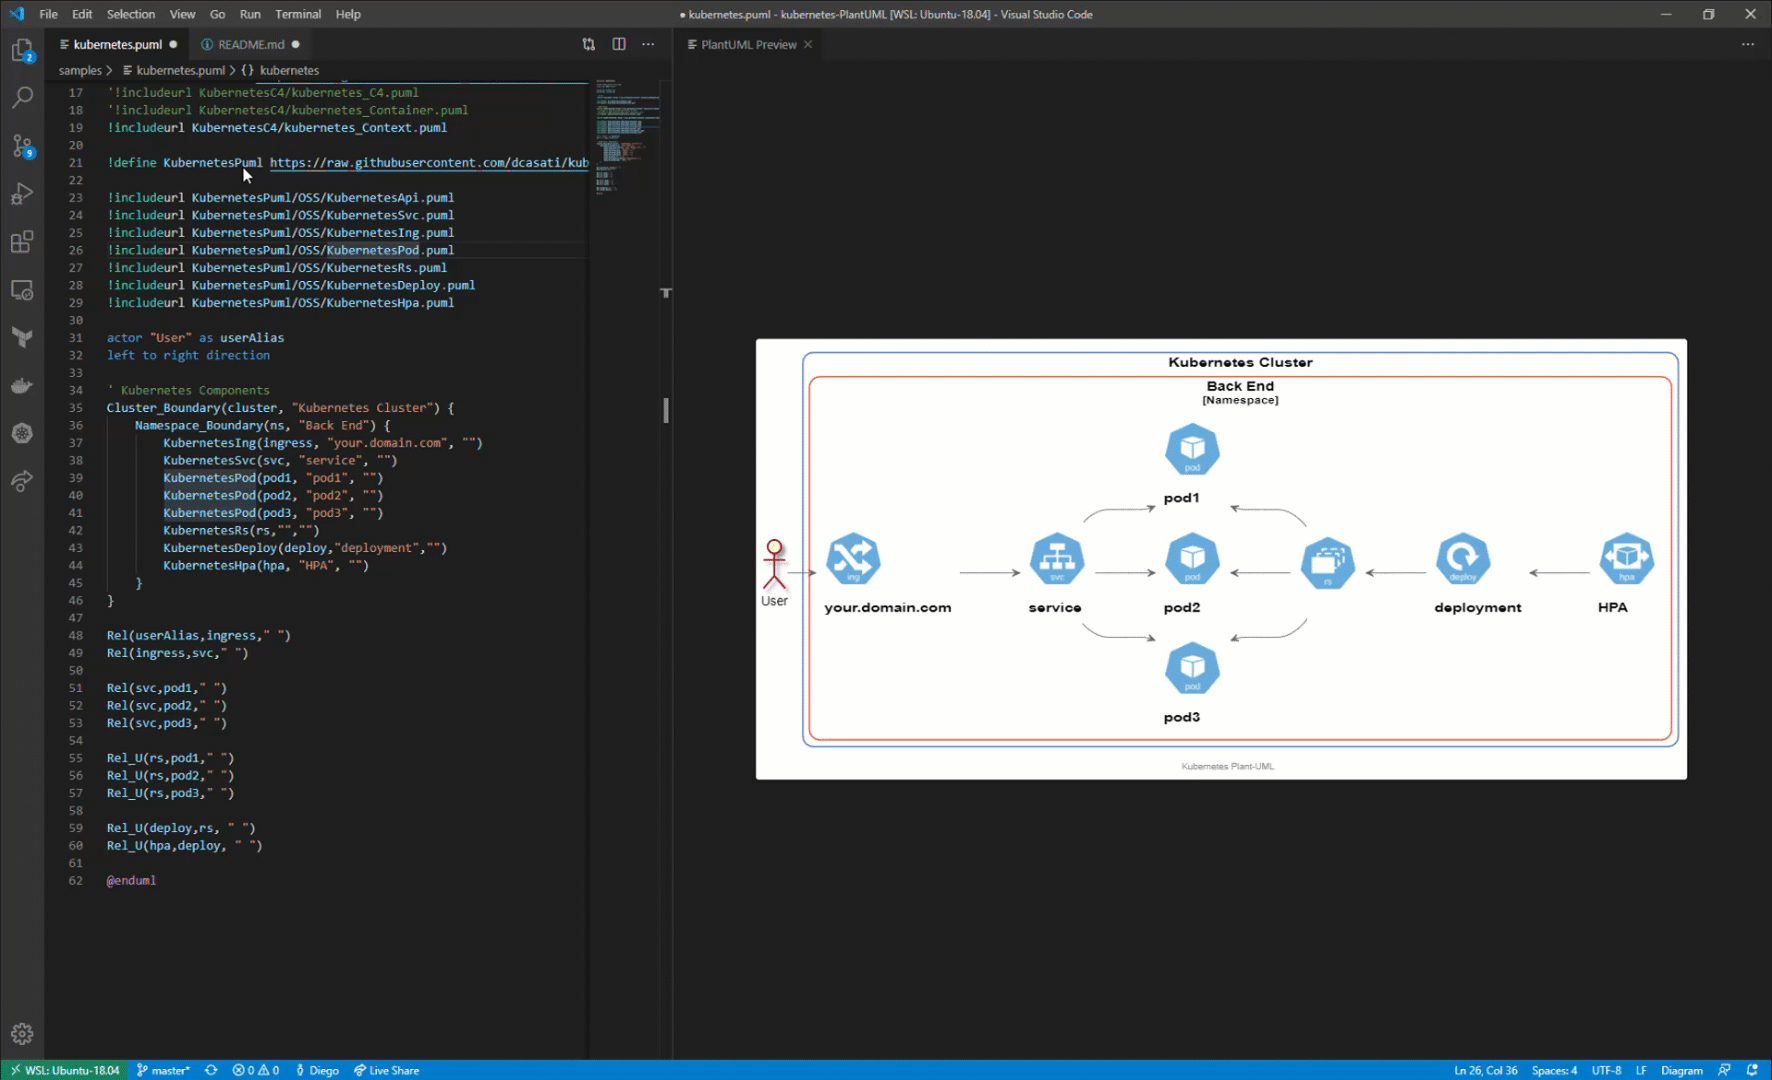Click the minimap code overview

click(x=626, y=135)
